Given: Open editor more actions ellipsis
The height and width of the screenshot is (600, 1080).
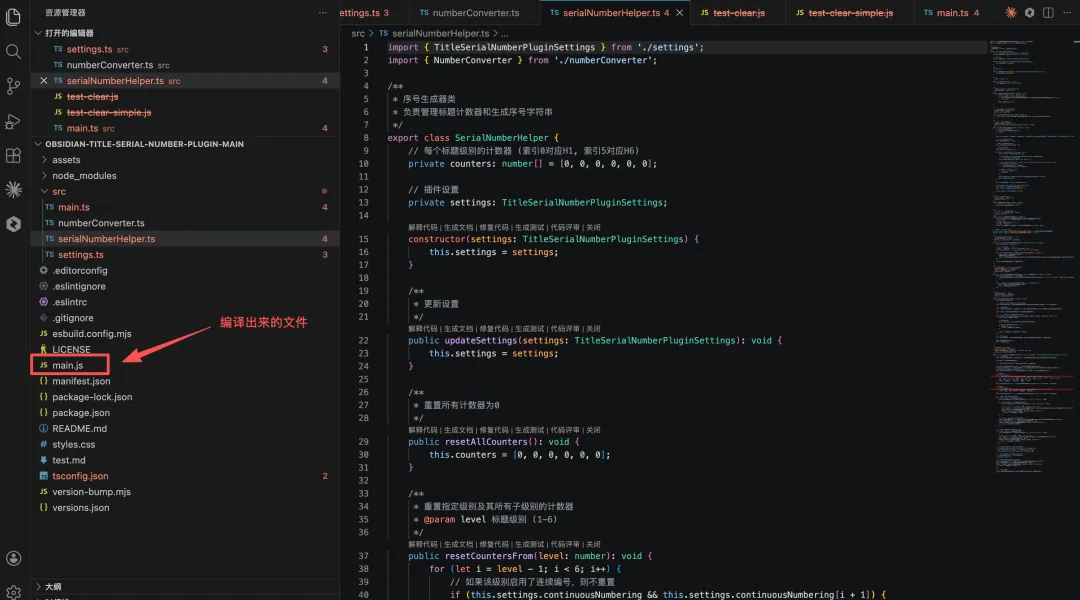Looking at the screenshot, I should point(1067,12).
